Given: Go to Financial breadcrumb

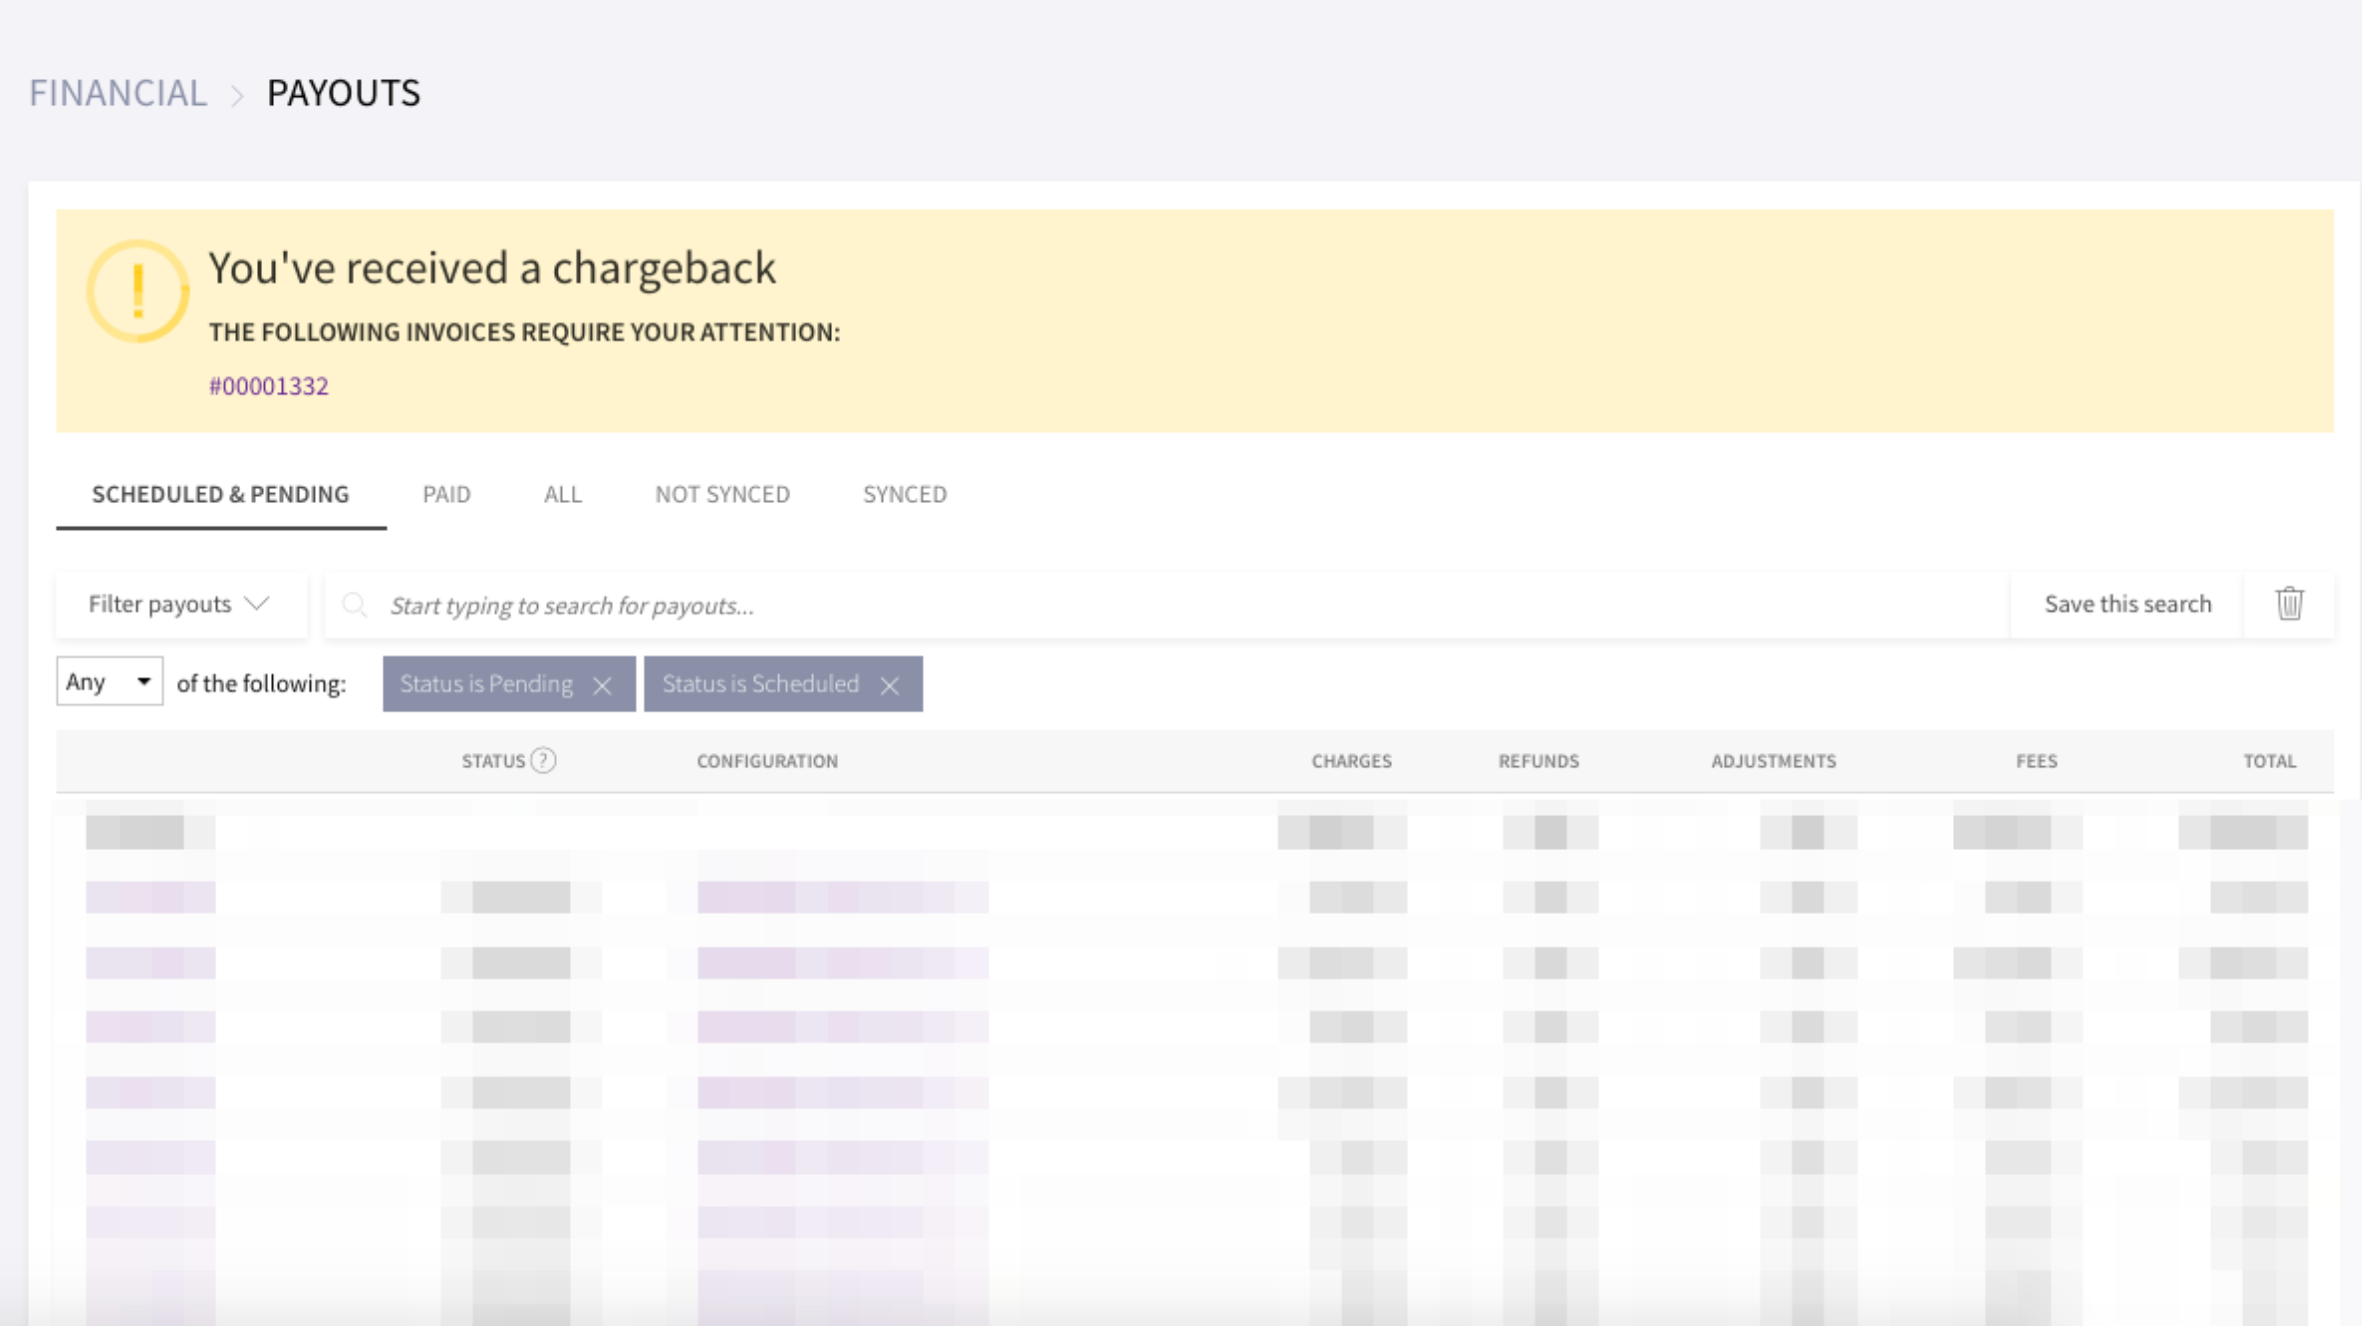Looking at the screenshot, I should pyautogui.click(x=118, y=93).
